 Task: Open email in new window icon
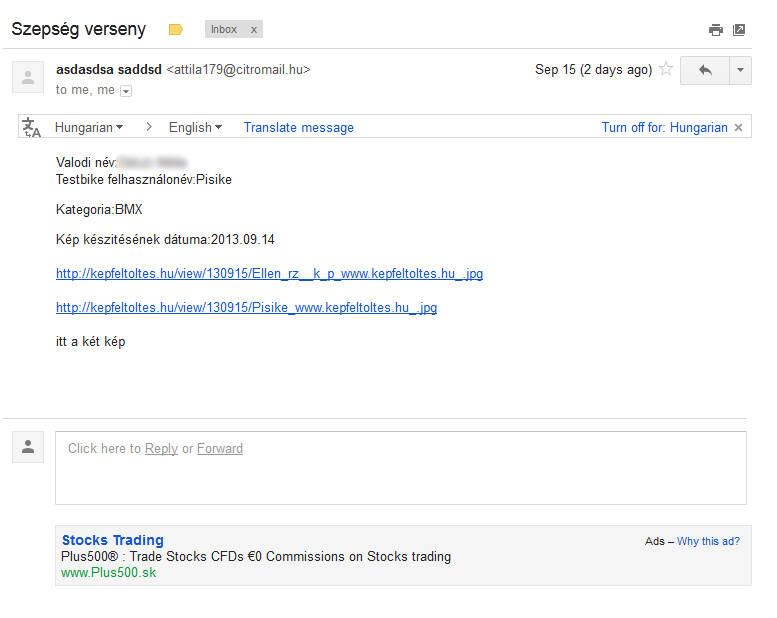[x=739, y=30]
